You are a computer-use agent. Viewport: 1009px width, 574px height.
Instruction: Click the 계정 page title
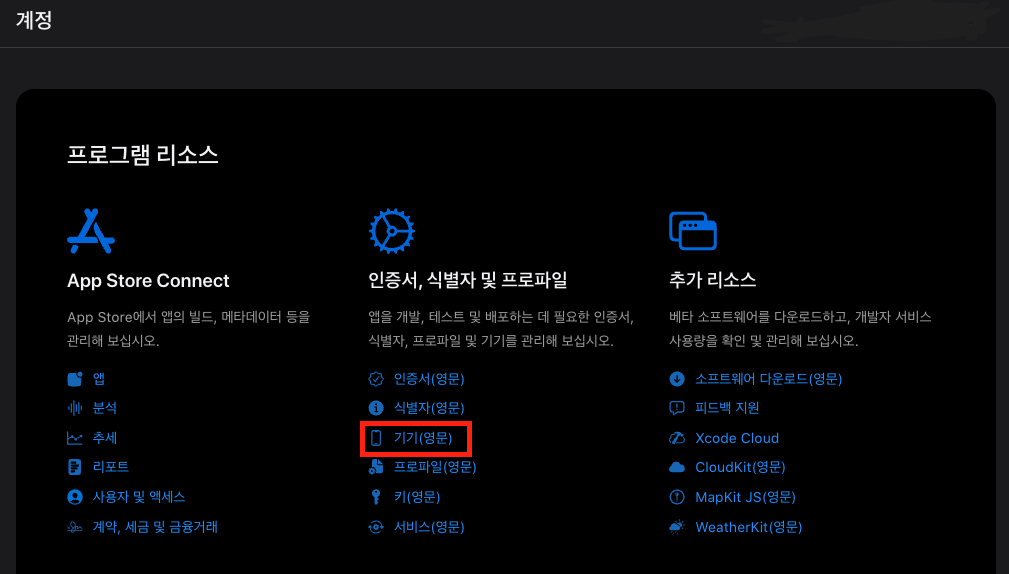(34, 20)
